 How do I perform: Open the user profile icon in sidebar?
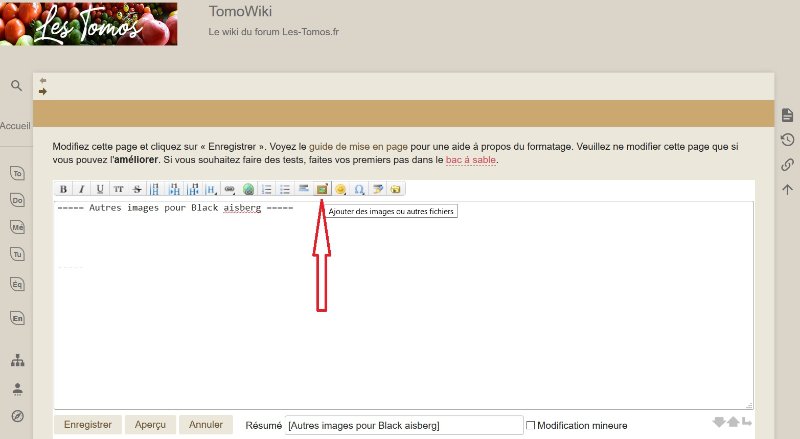pyautogui.click(x=17, y=389)
